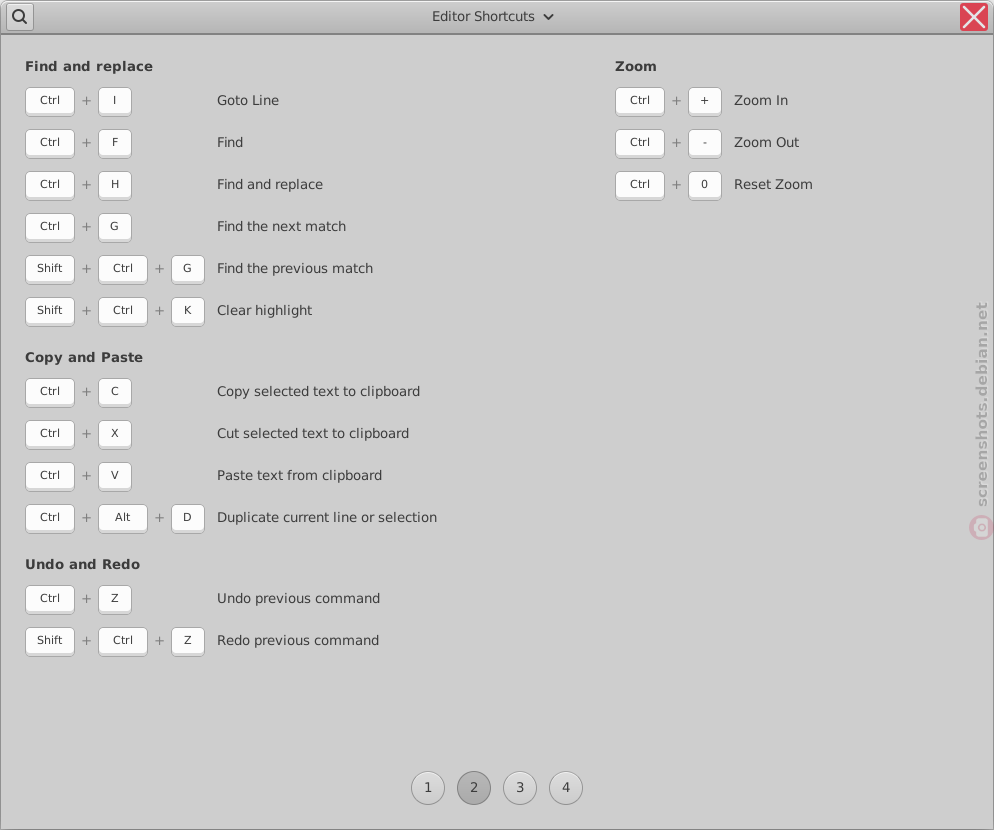Click the '0' keycap for Reset Zoom

click(x=704, y=185)
